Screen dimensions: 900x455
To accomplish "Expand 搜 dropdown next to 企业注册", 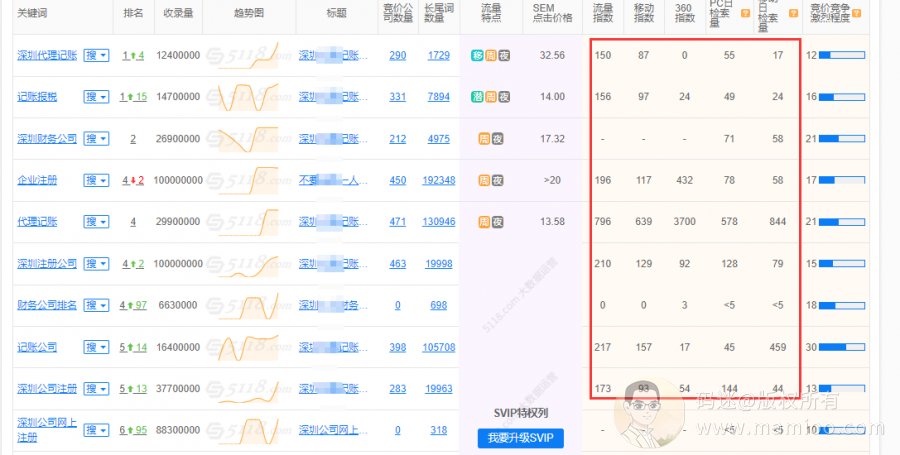I will [x=96, y=181].
